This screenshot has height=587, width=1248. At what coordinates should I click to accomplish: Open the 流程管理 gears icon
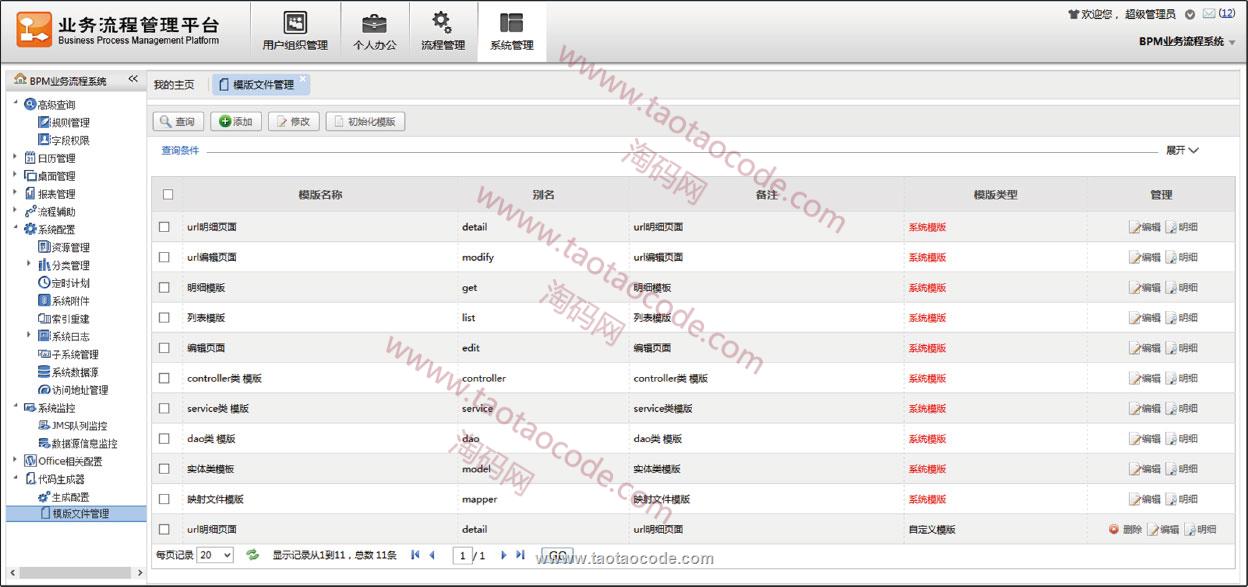click(x=442, y=23)
